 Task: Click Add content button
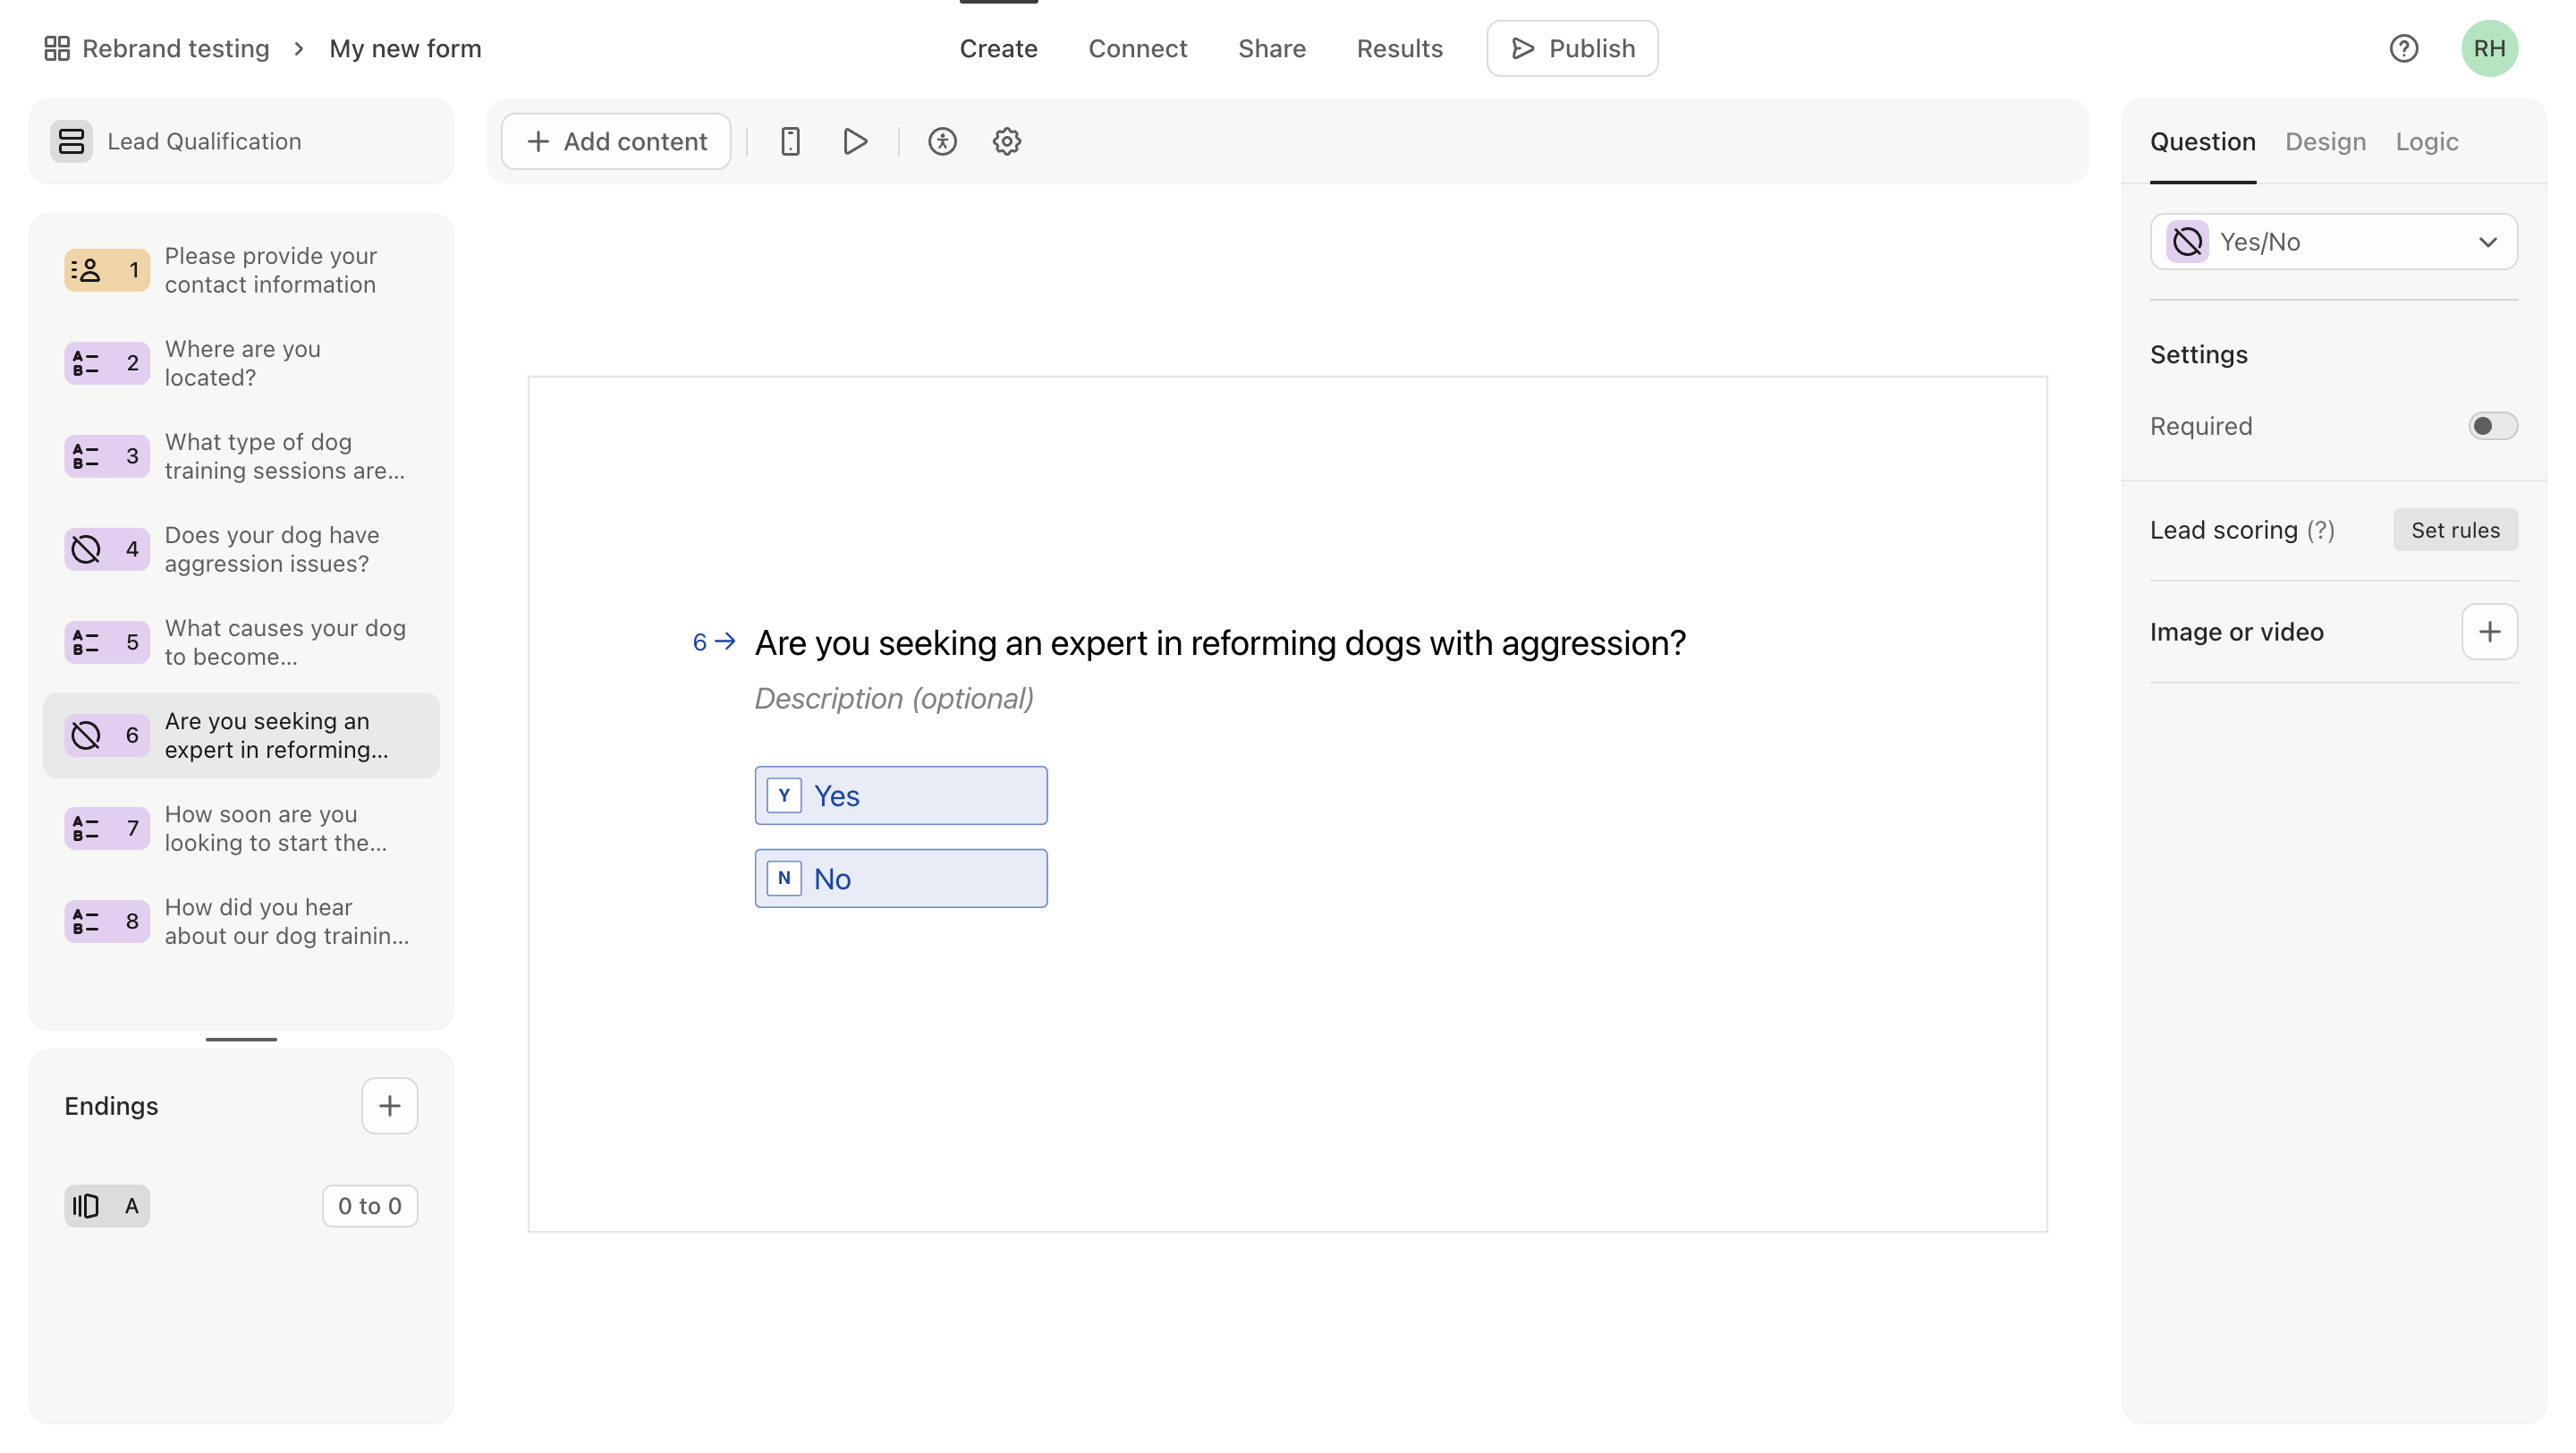[x=616, y=141]
